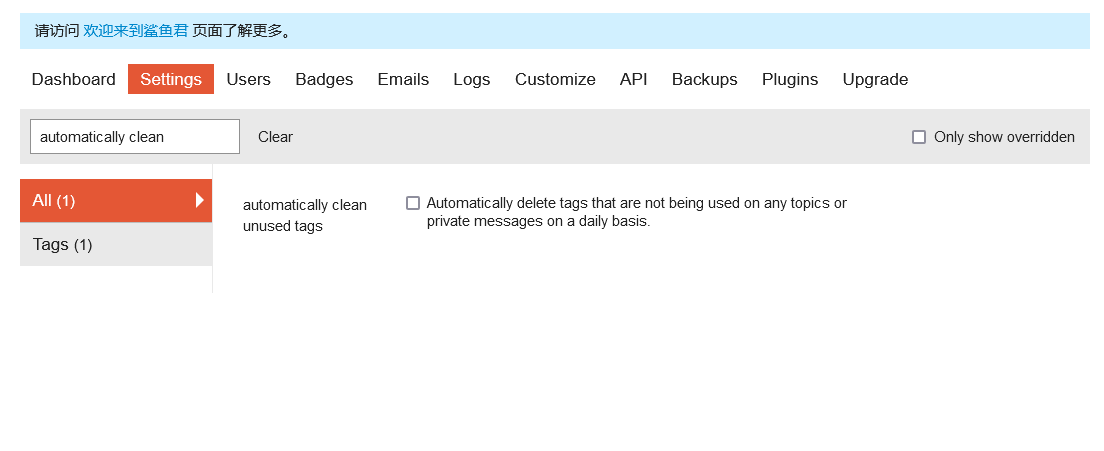The height and width of the screenshot is (451, 1104).
Task: Toggle automatically clean unused tags checkbox
Action: click(413, 203)
